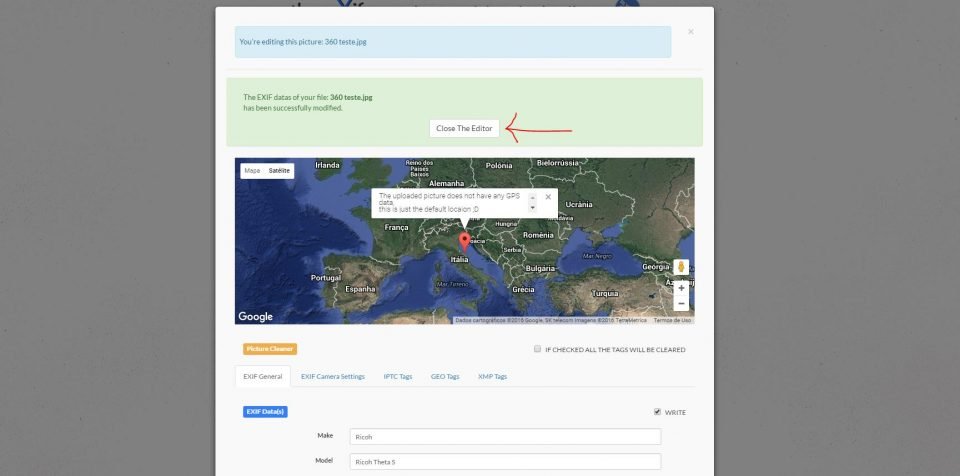Click the red map location pin
The image size is (960, 476).
pyautogui.click(x=463, y=240)
